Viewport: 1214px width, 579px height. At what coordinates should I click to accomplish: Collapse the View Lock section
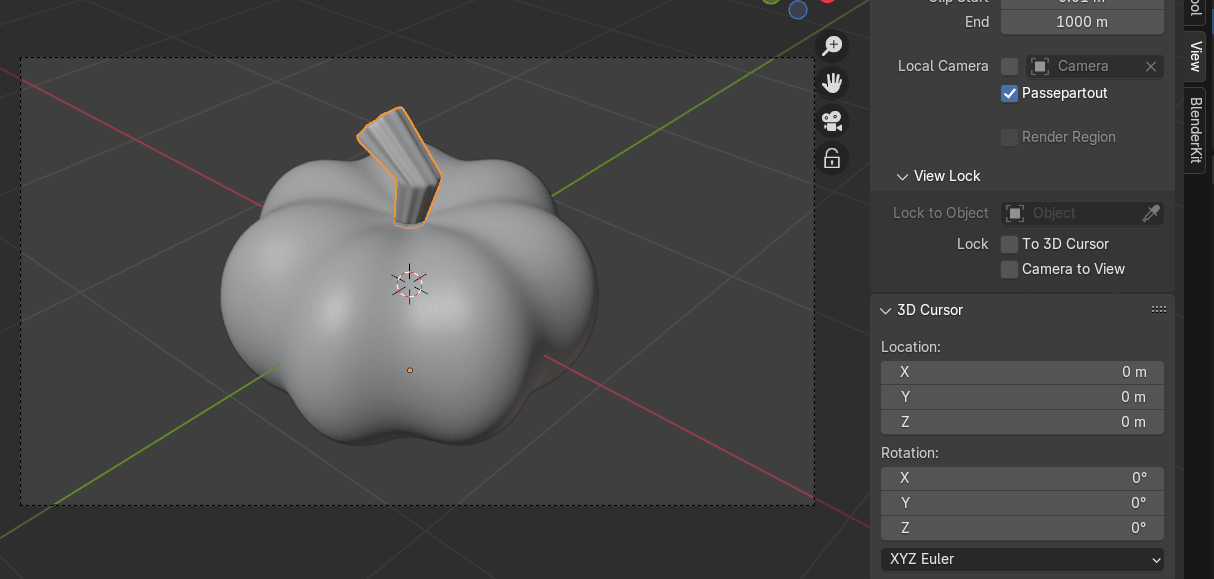(903, 176)
